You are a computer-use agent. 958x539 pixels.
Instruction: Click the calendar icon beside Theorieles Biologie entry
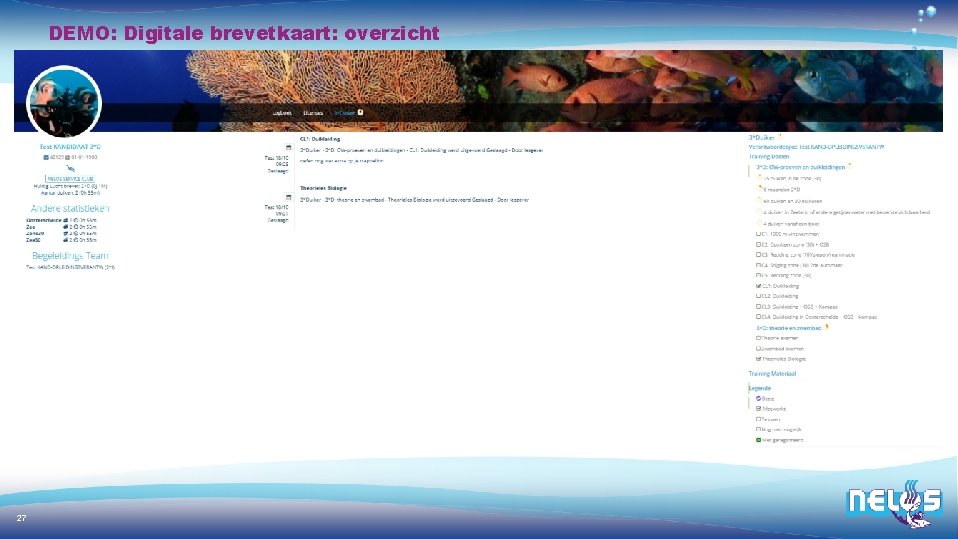click(x=288, y=197)
